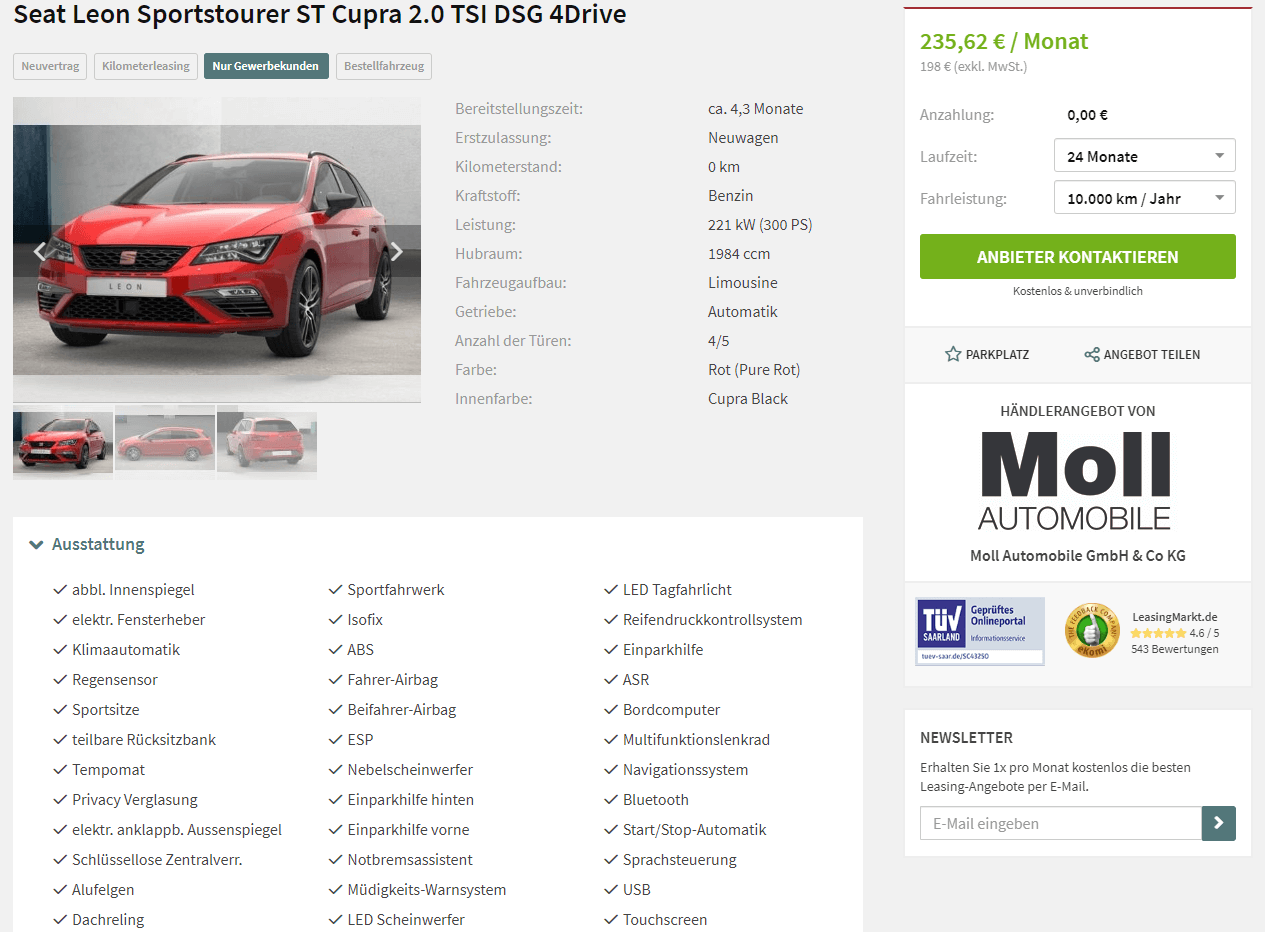This screenshot has width=1265, height=932.
Task: Open the Moll Automobile dealer logo
Action: 1075,480
